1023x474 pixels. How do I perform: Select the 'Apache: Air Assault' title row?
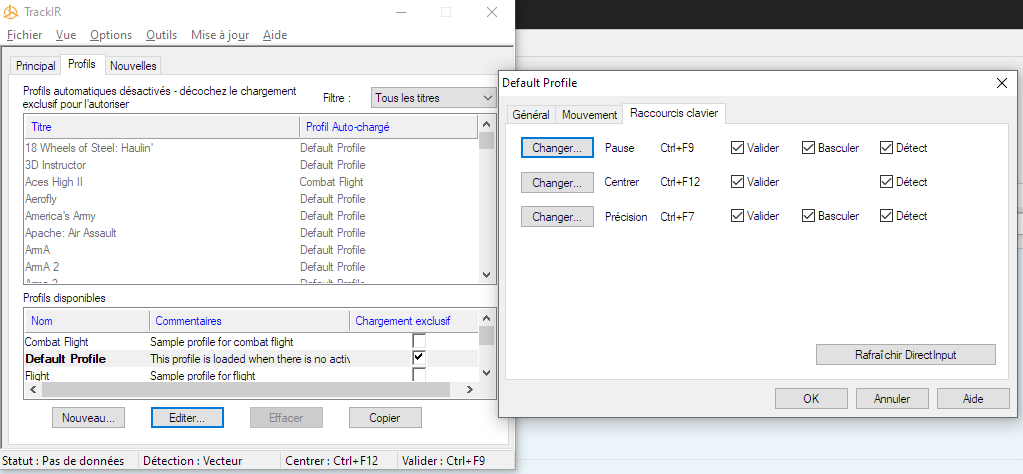251,233
